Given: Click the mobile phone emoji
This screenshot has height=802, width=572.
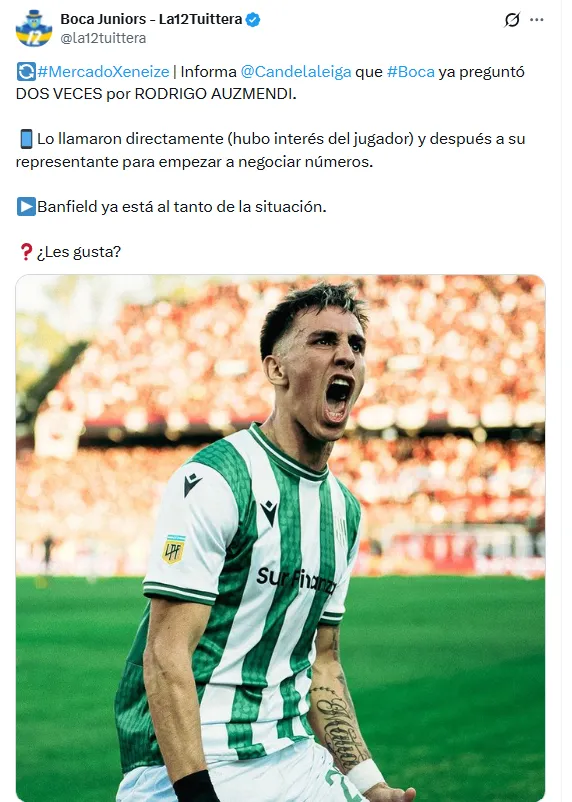Looking at the screenshot, I should pos(26,139).
